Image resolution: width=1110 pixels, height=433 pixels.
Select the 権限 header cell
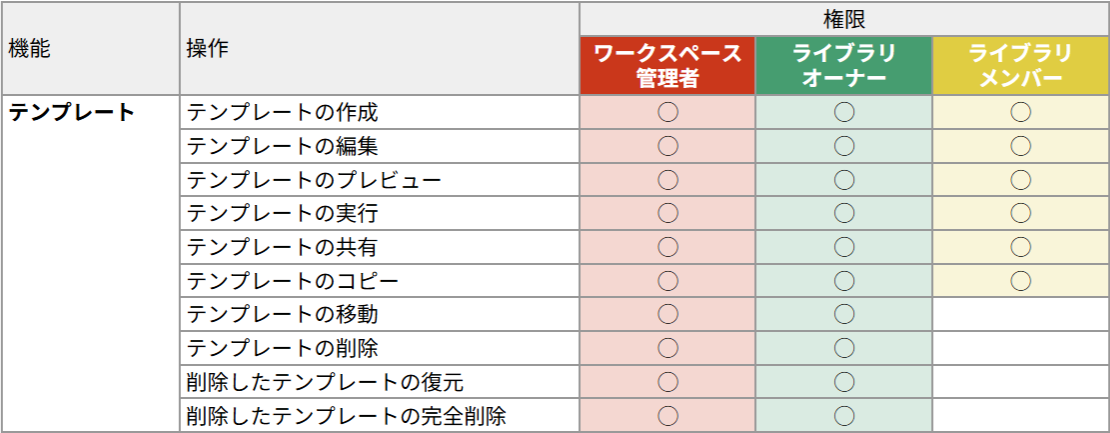844,19
